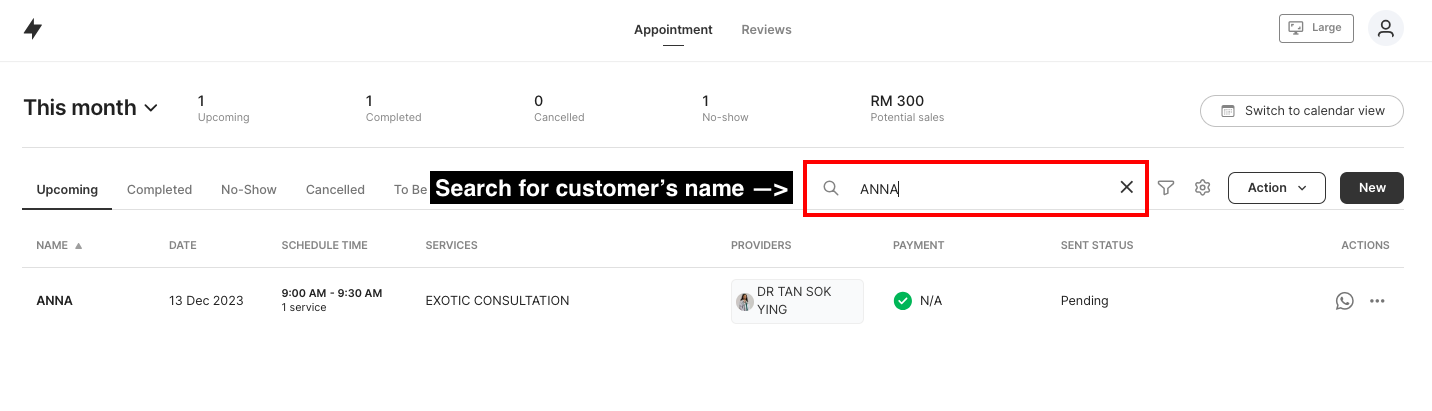Clear the ANNA search with X icon
The image size is (1432, 411).
[1127, 187]
